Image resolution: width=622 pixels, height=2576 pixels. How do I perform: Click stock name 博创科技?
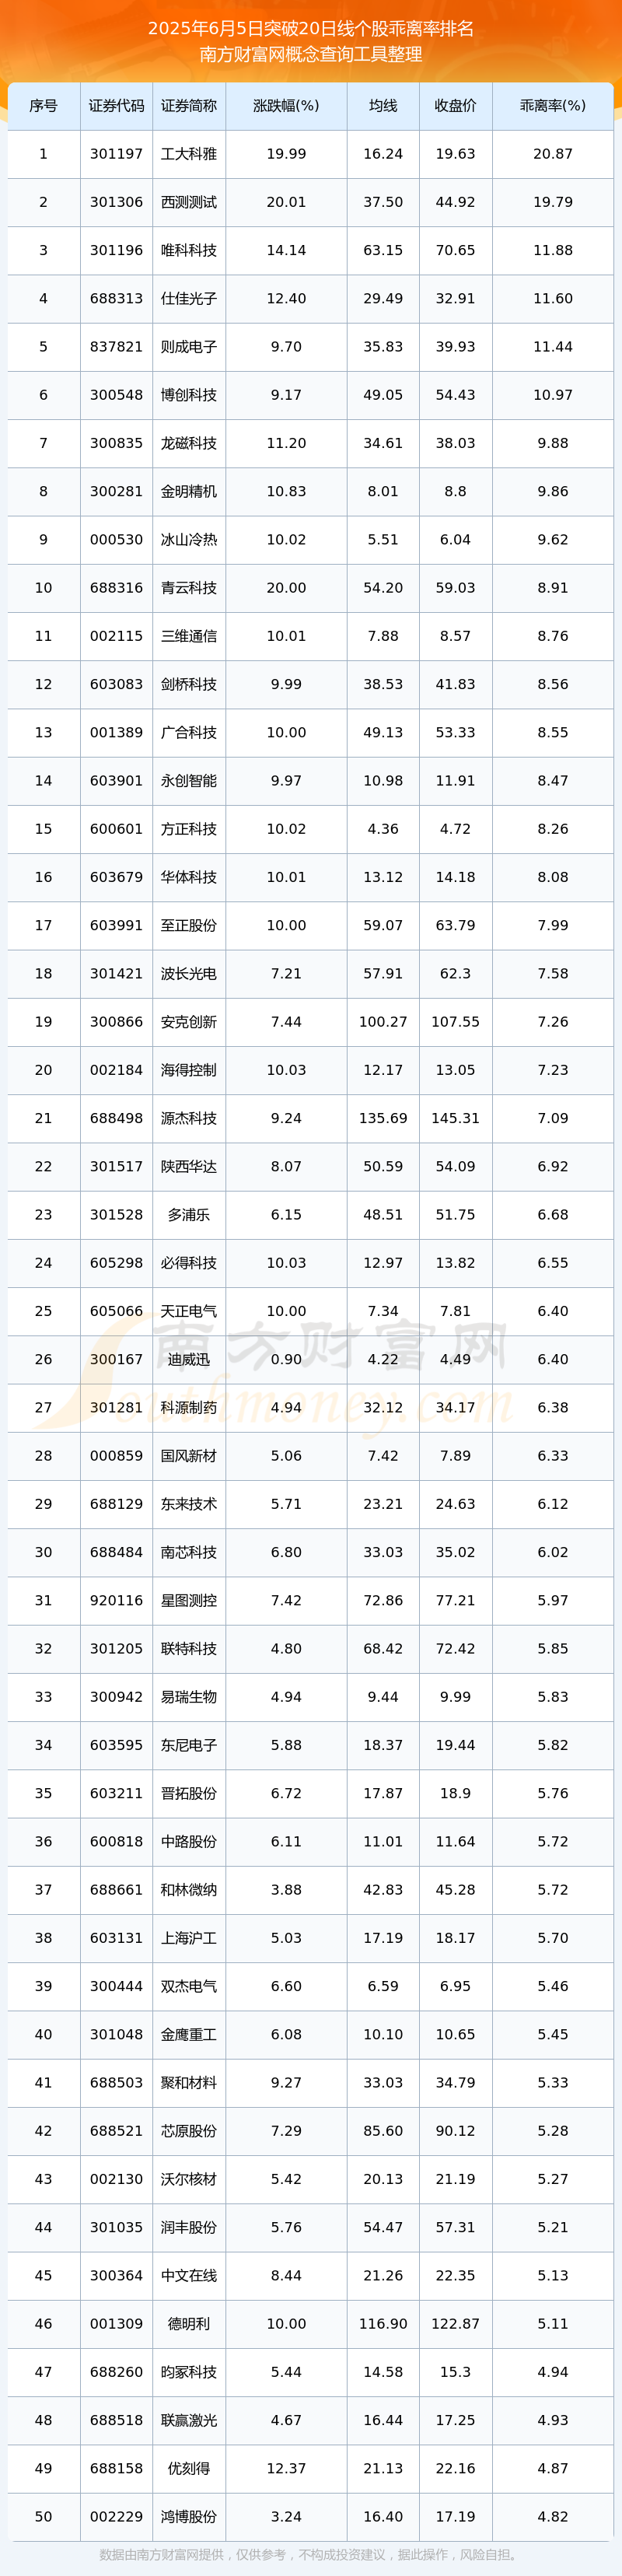189,395
